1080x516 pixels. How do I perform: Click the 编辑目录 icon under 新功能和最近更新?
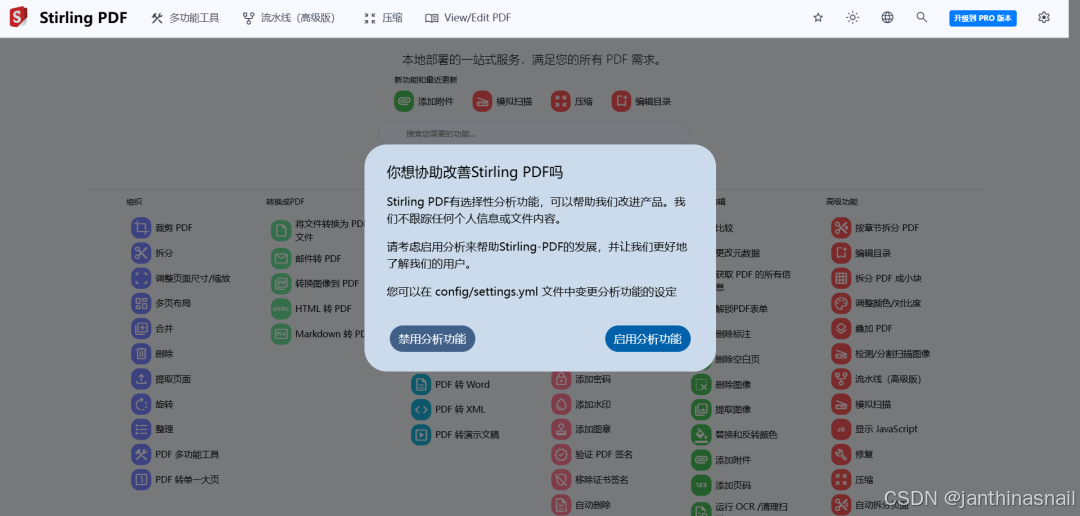tap(621, 101)
